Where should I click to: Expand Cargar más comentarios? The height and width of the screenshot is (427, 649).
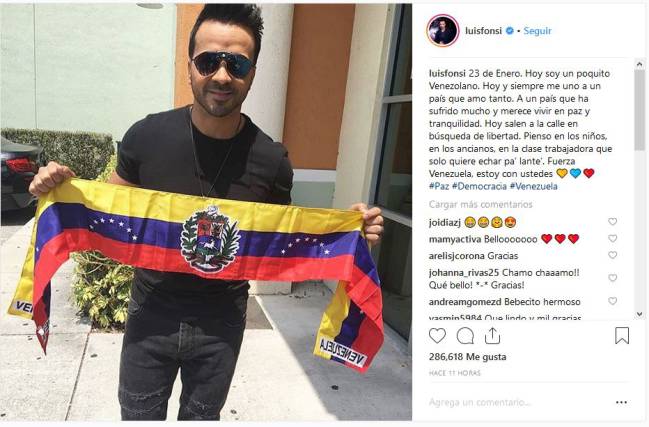point(481,204)
